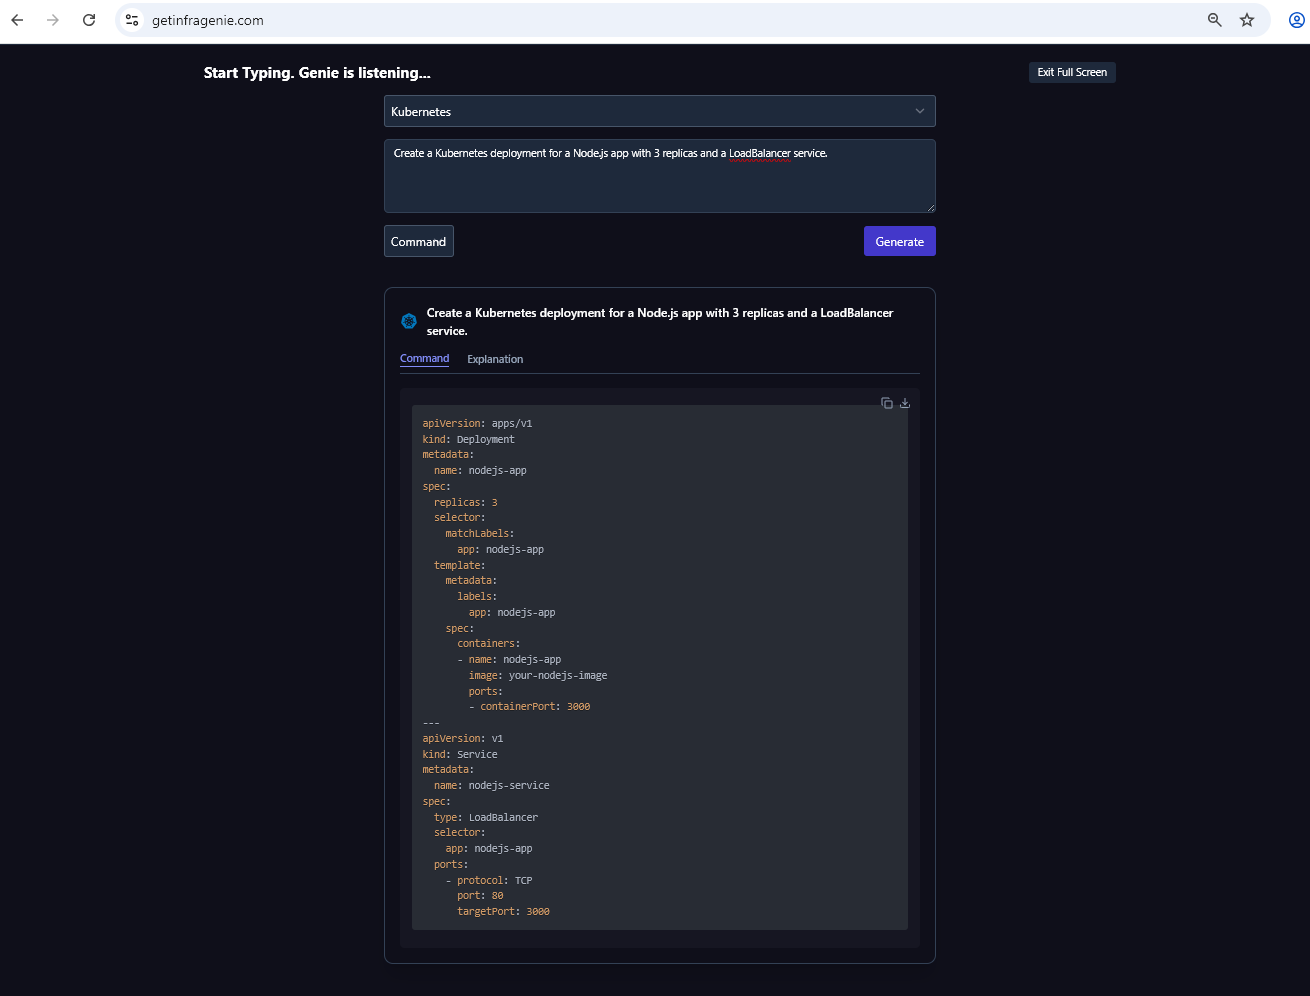Click the 'type: LoadBalancer' line
Viewport: 1310px width, 996px height.
click(486, 817)
